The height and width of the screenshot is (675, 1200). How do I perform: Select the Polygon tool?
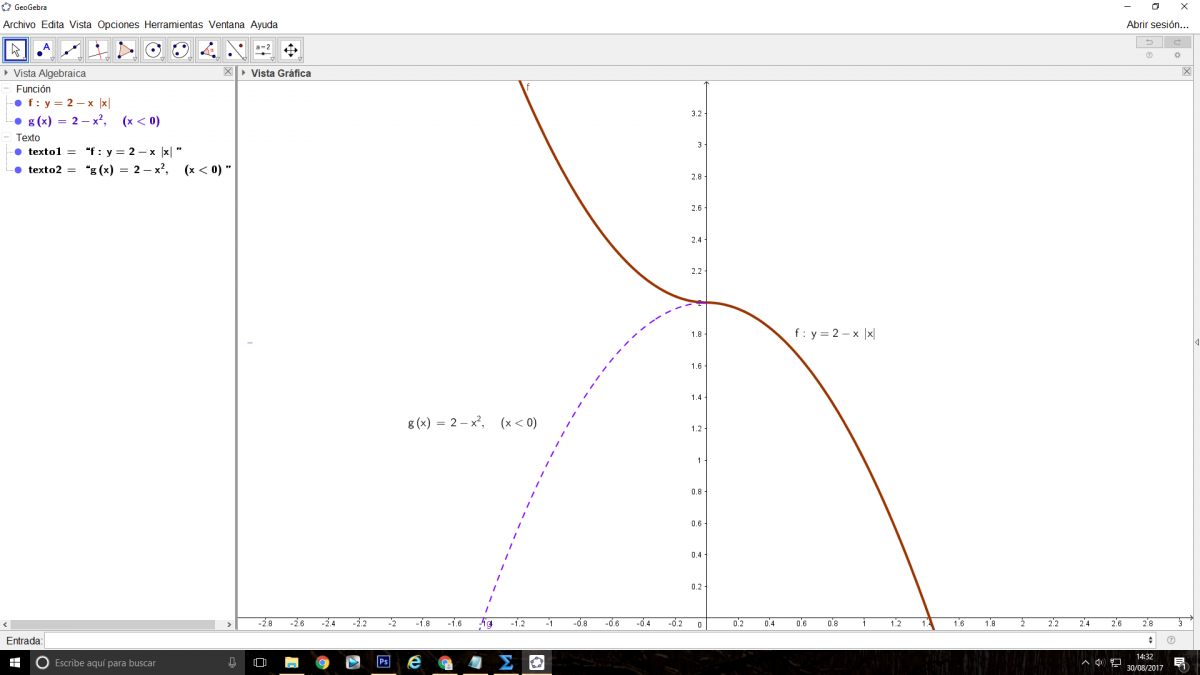[x=126, y=50]
